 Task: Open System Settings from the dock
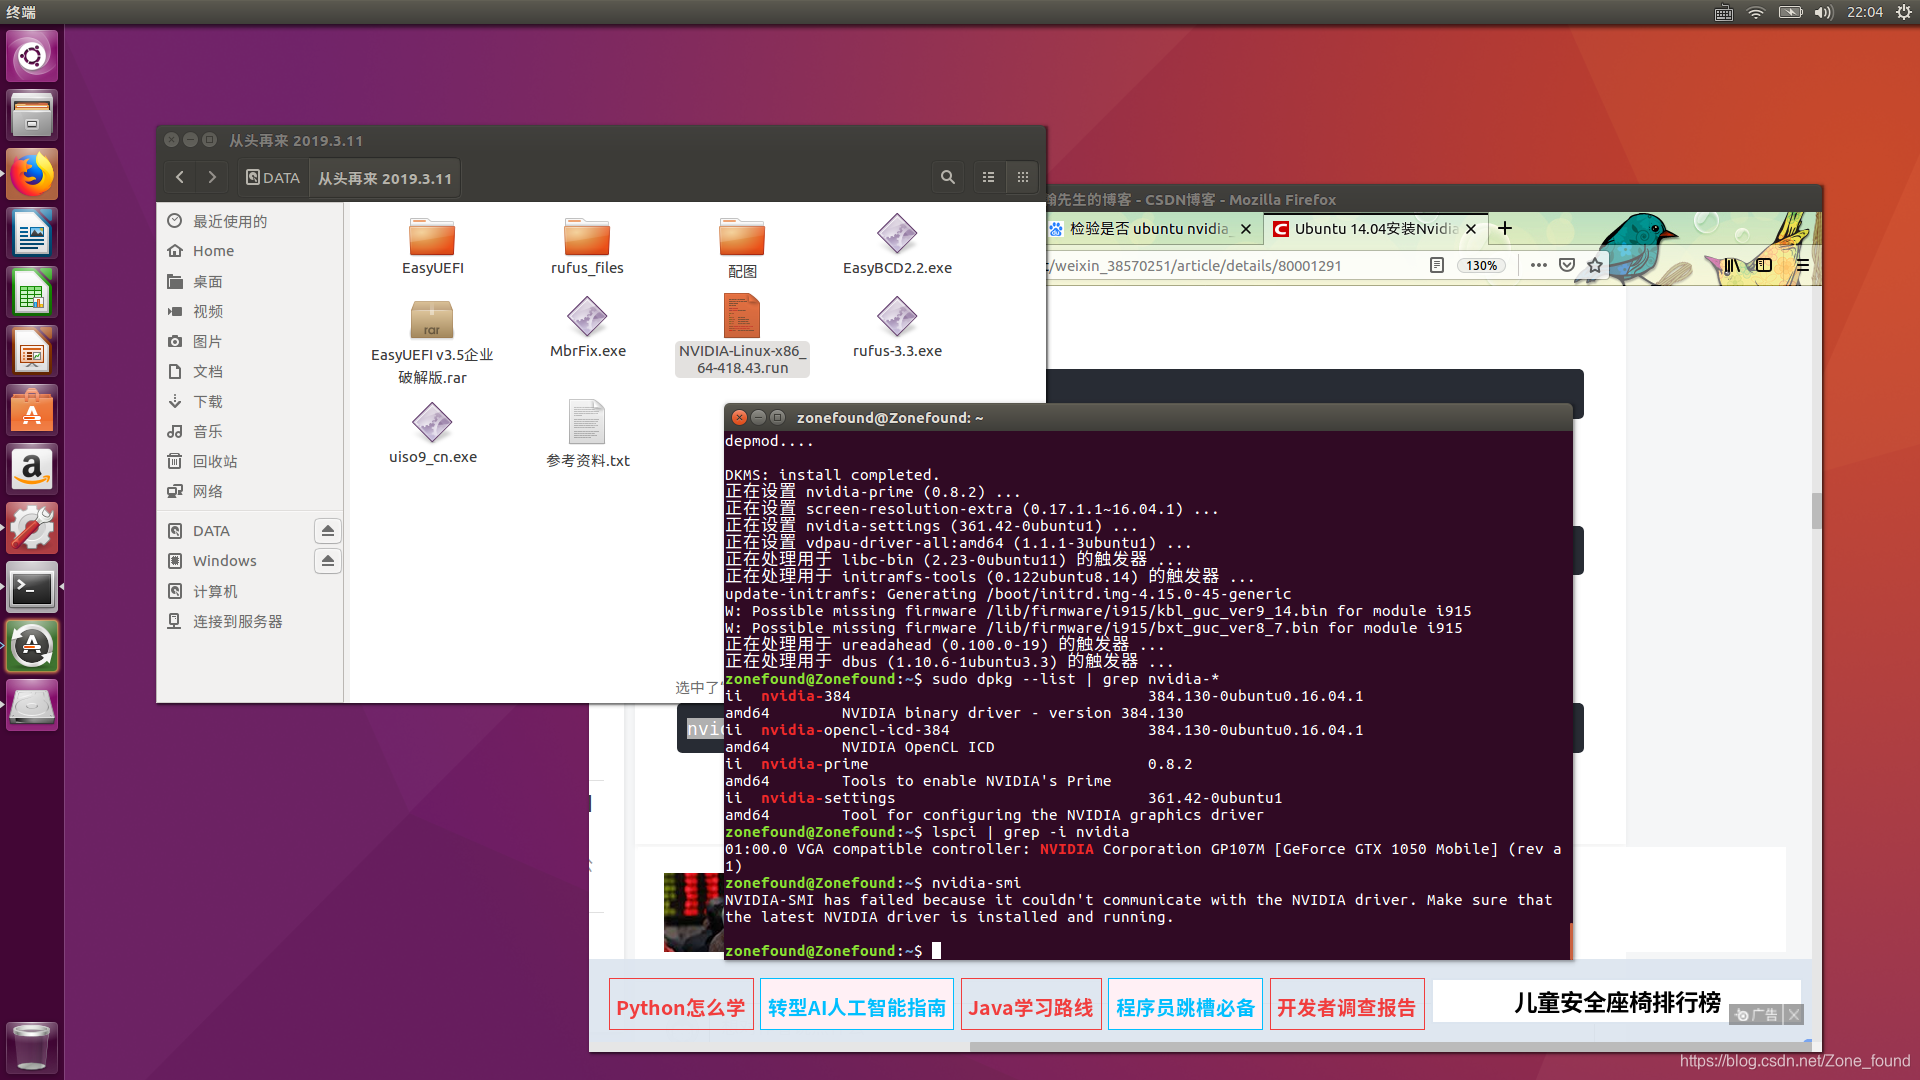coord(32,528)
